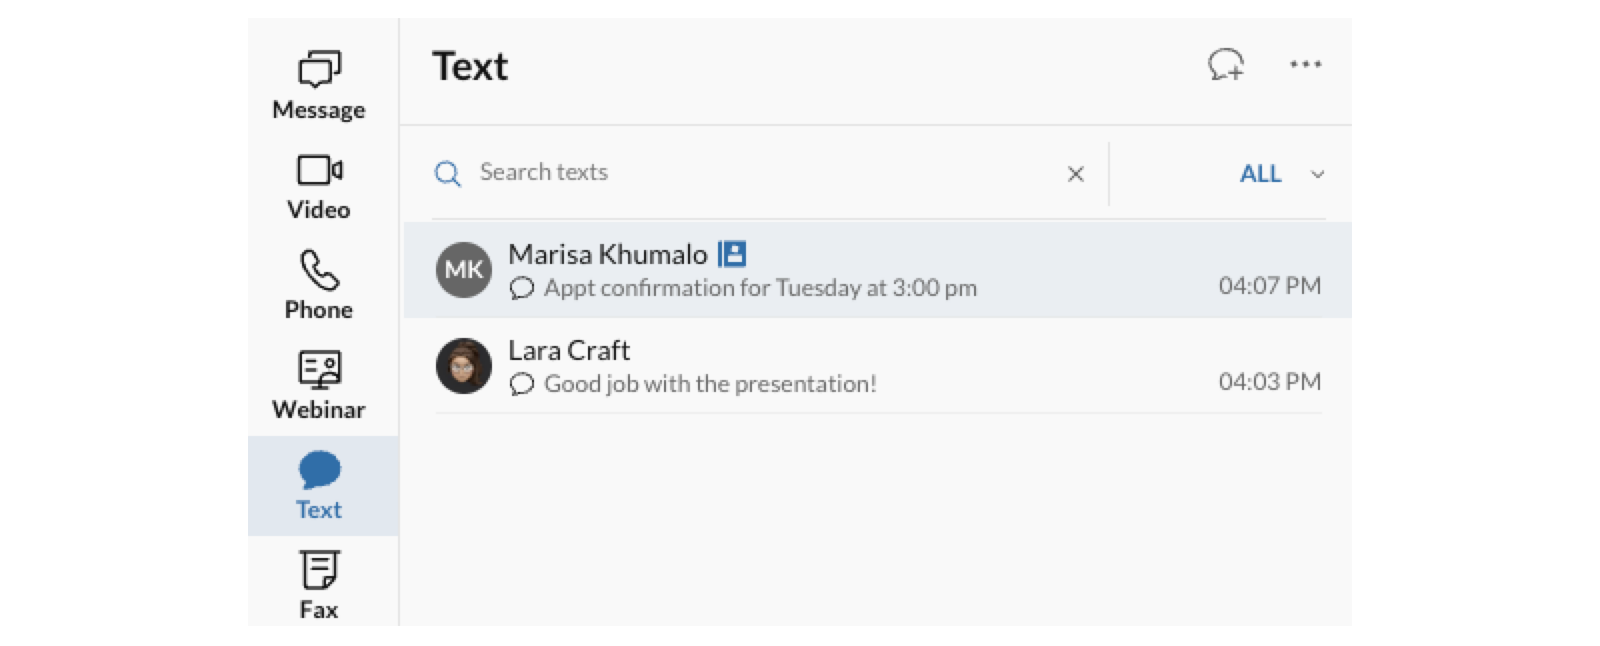Open the ALL filter dropdown

1261,173
